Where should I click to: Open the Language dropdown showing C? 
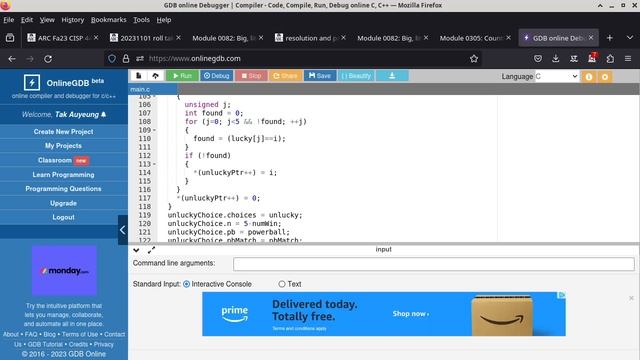(x=557, y=76)
